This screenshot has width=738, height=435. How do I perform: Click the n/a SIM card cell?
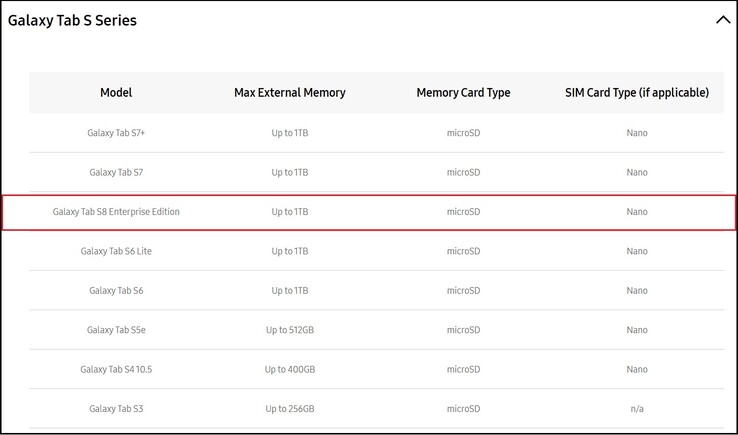(637, 409)
